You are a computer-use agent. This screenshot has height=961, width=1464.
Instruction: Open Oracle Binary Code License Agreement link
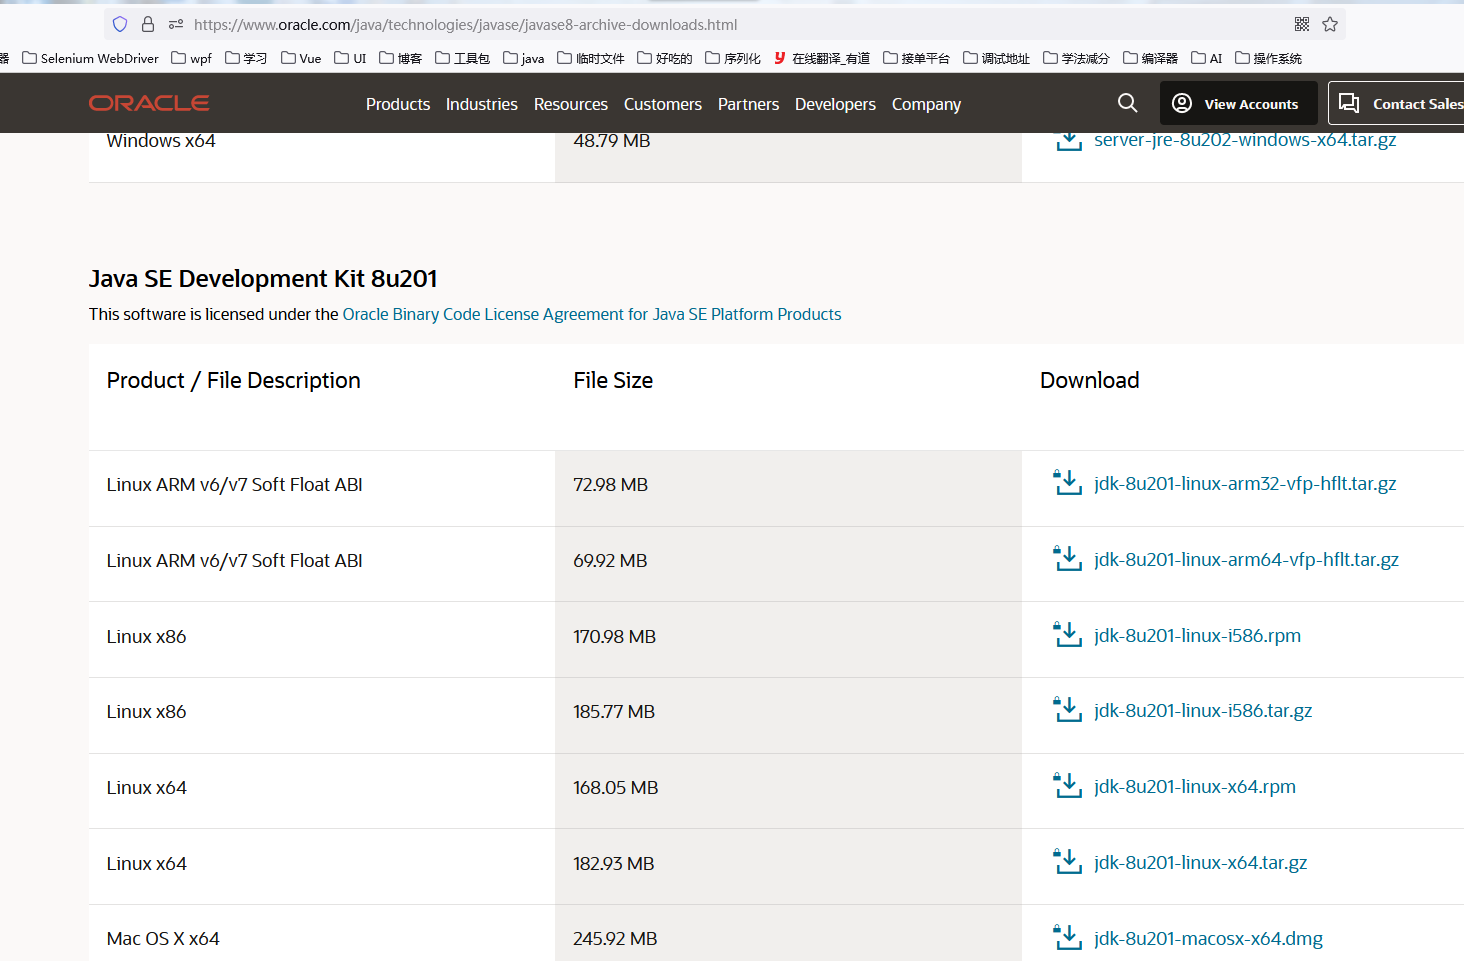click(x=592, y=314)
